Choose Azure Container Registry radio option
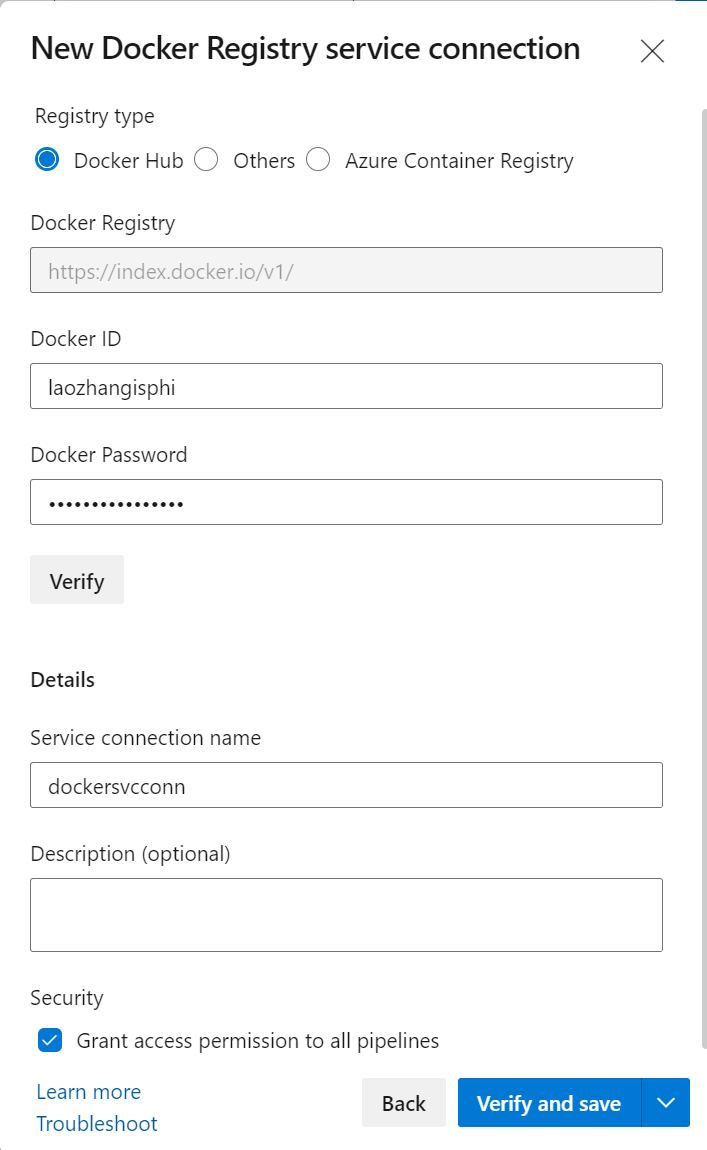The width and height of the screenshot is (707, 1150). click(x=318, y=160)
